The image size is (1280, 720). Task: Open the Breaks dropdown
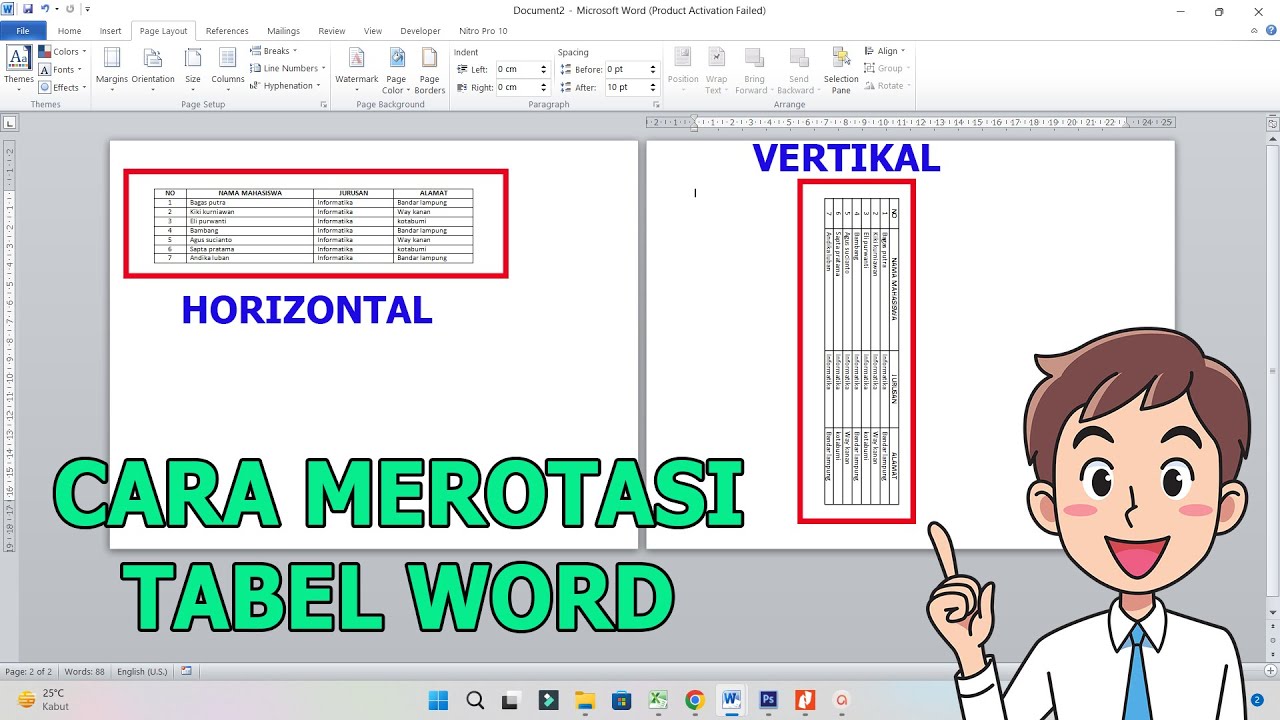[274, 51]
